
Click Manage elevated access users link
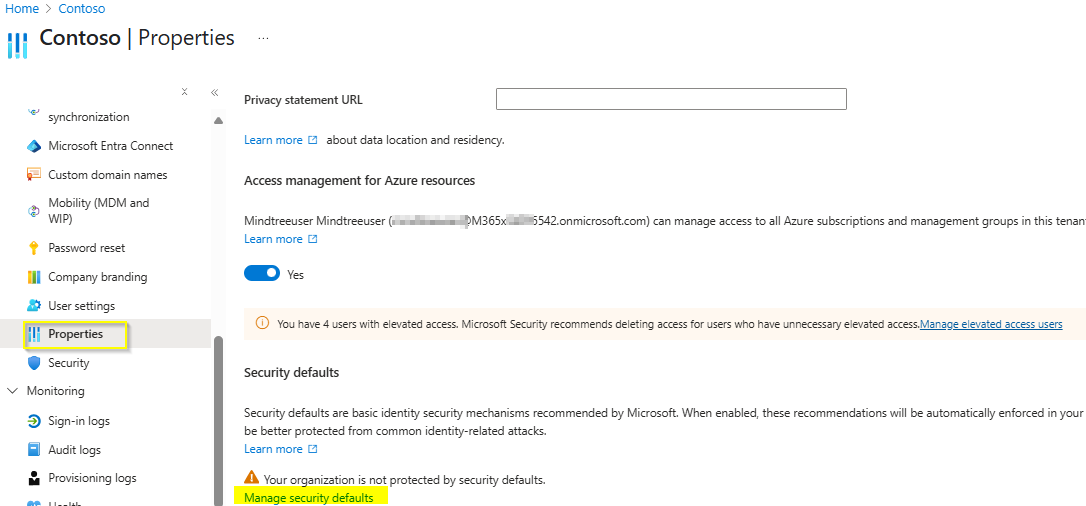click(991, 323)
